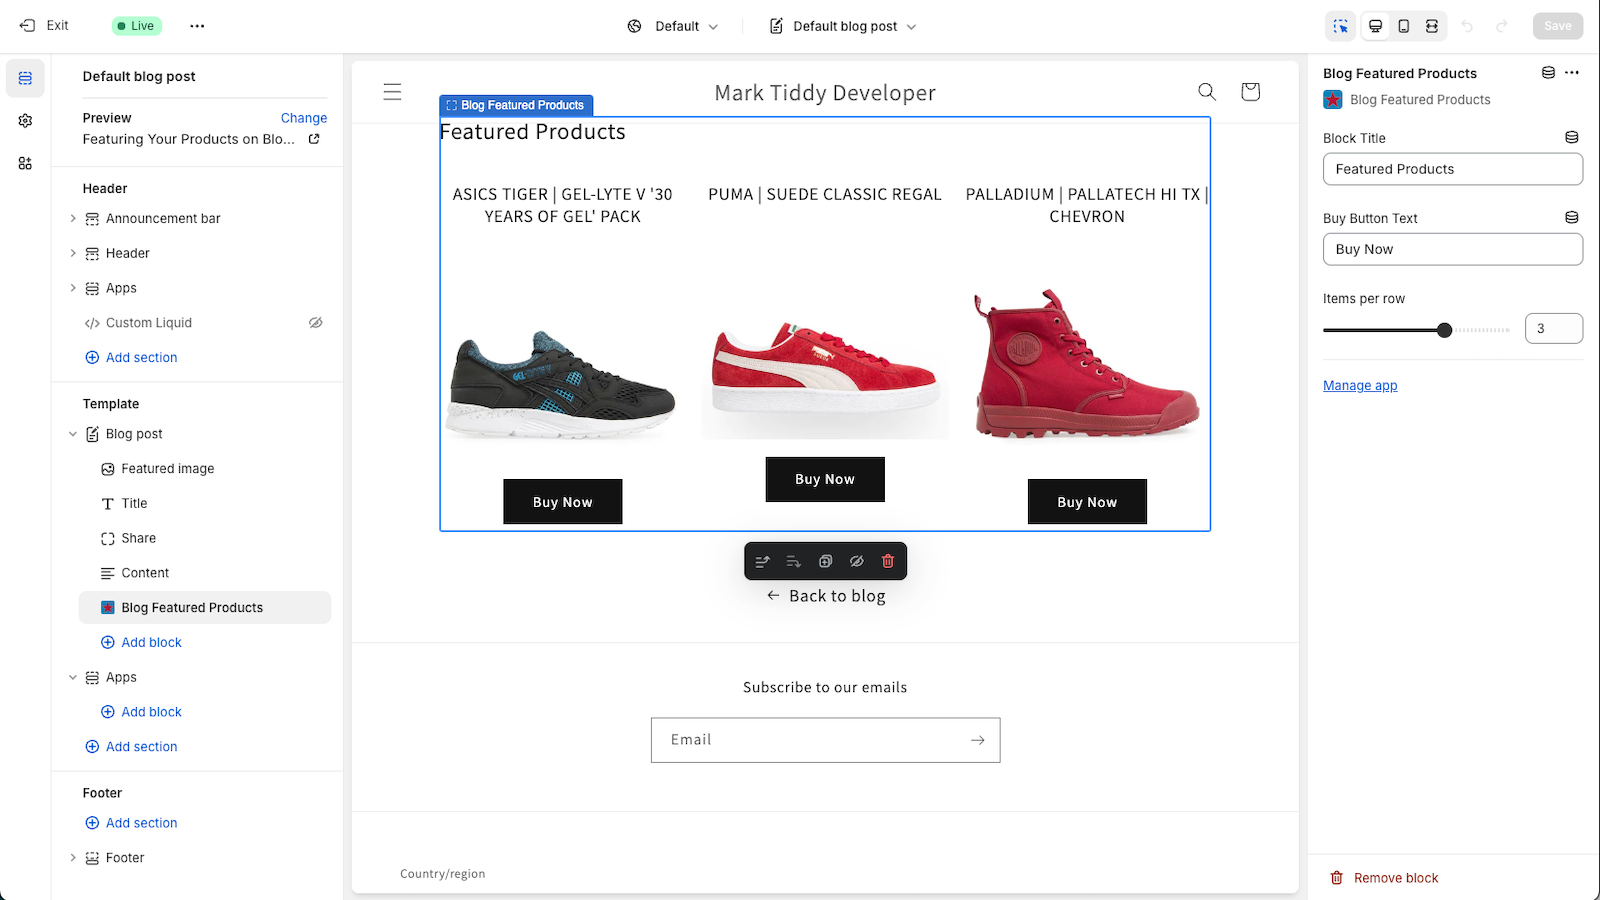Image resolution: width=1600 pixels, height=900 pixels.
Task: Add block under template Apps section
Action: [x=141, y=712]
